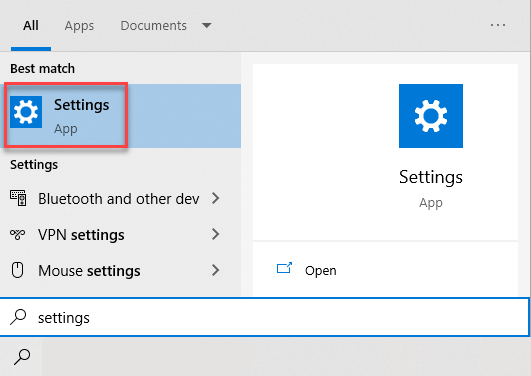Expand the Bluetooth and other dev chevron
This screenshot has height=376, width=531.
215,198
